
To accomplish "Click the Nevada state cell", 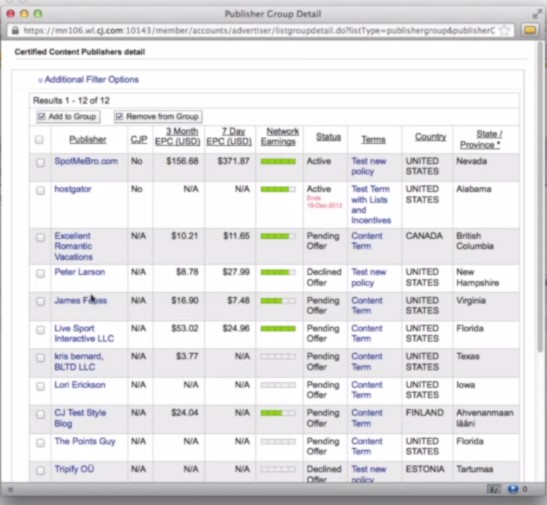I will pyautogui.click(x=471, y=161).
